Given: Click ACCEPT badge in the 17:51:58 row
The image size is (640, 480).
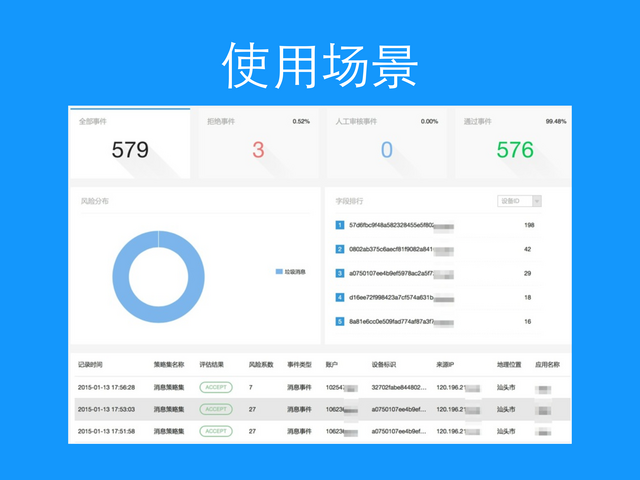Looking at the screenshot, I should point(216,431).
